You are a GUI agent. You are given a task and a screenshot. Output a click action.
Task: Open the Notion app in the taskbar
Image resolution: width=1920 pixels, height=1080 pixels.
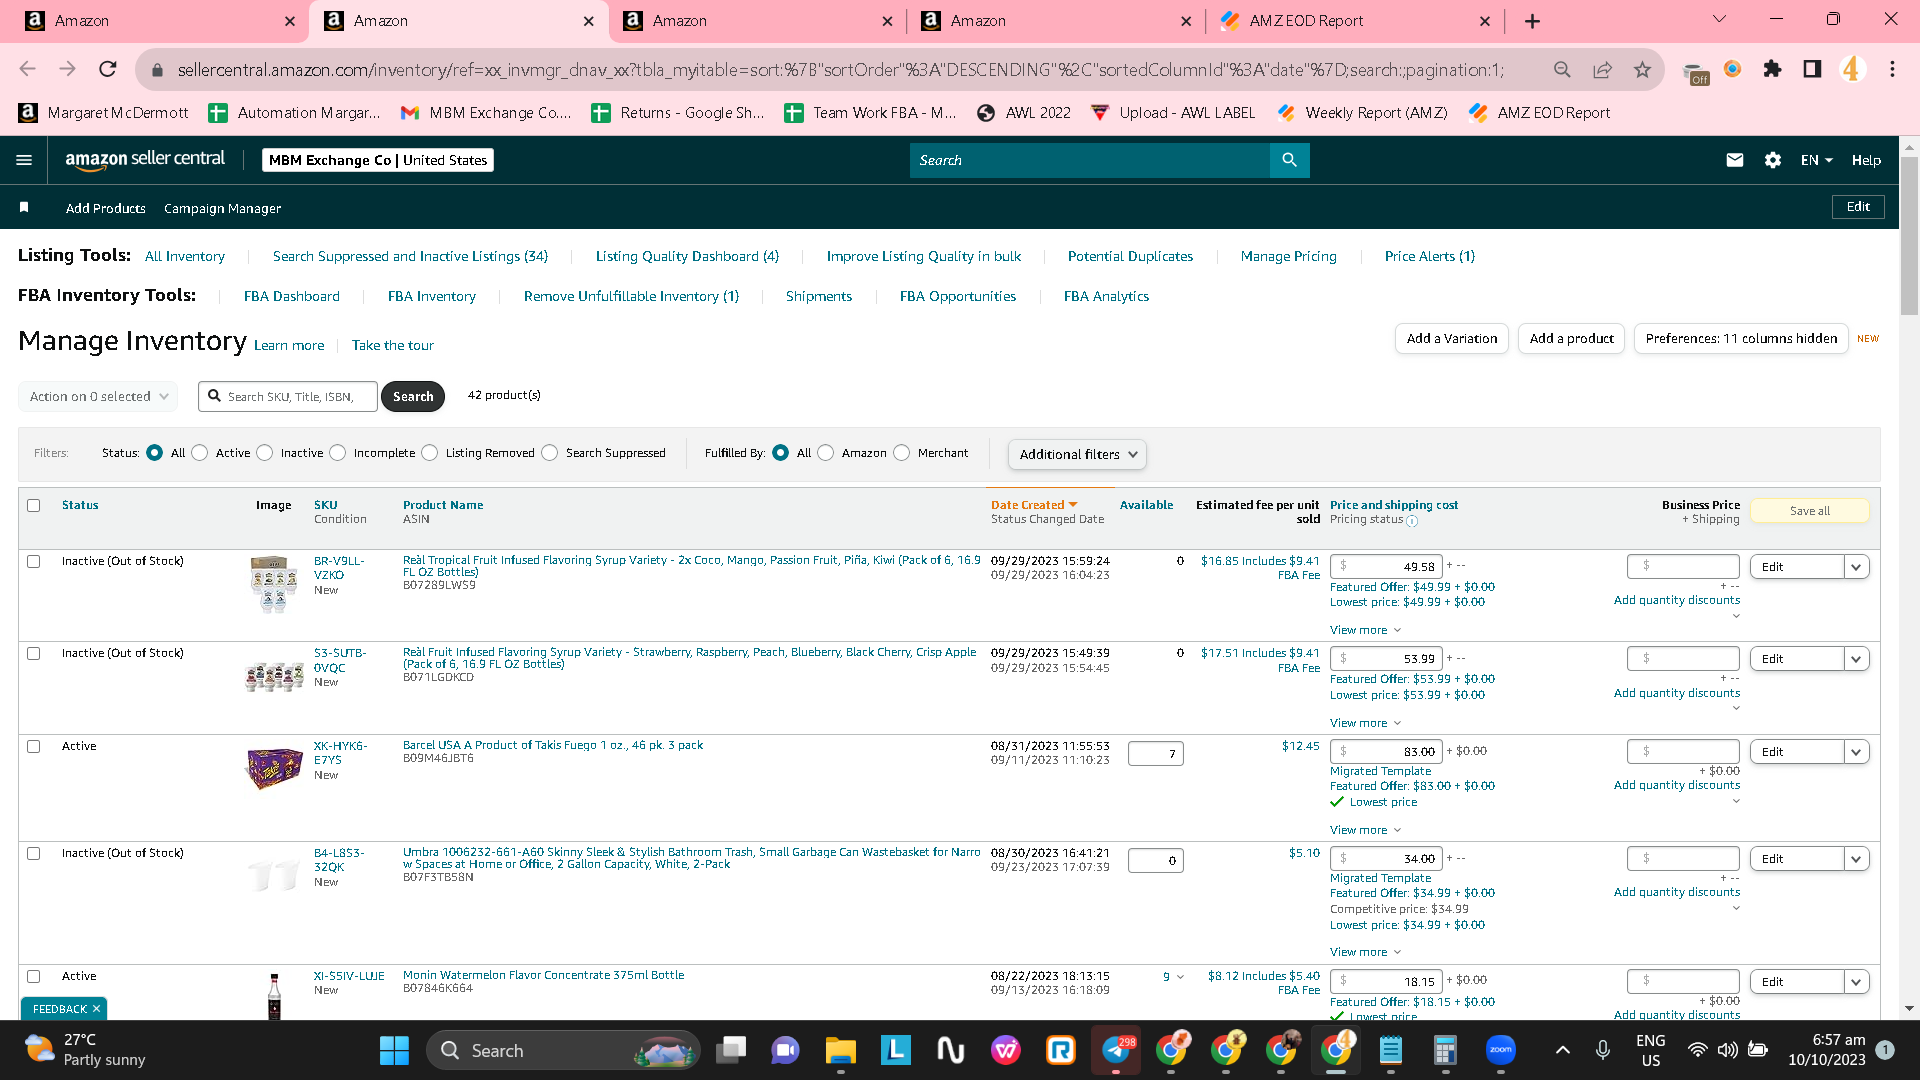tap(950, 1050)
